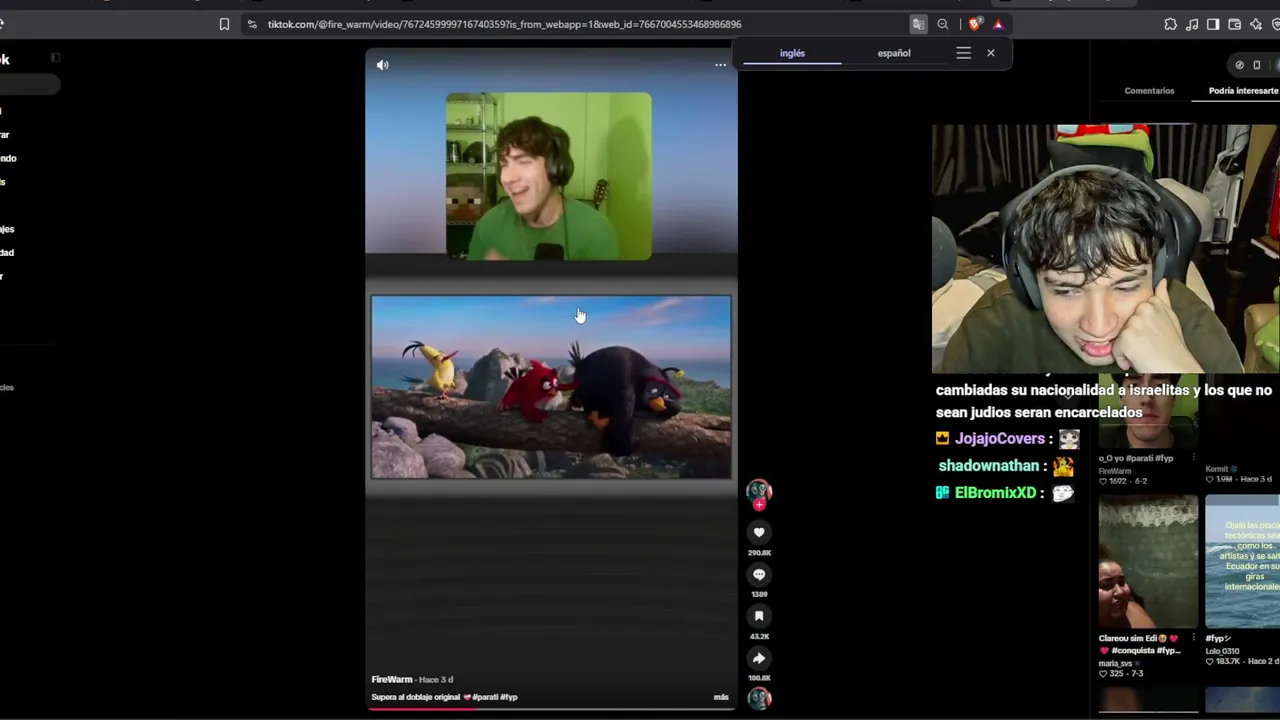Viewport: 1280px width, 720px height.
Task: Switch to the 'Podría interesarte' tab
Action: [1243, 91]
